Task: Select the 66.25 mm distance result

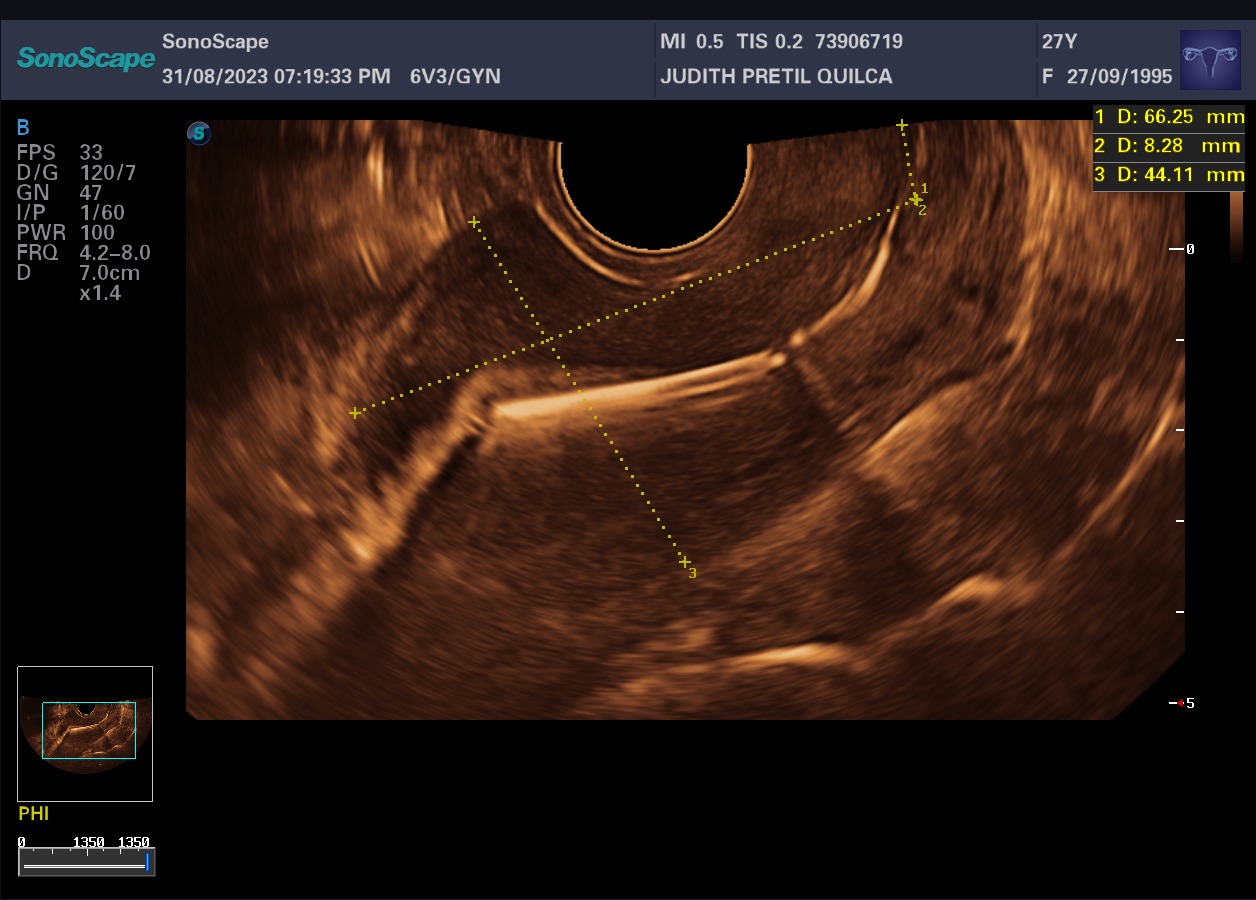Action: pos(1168,117)
